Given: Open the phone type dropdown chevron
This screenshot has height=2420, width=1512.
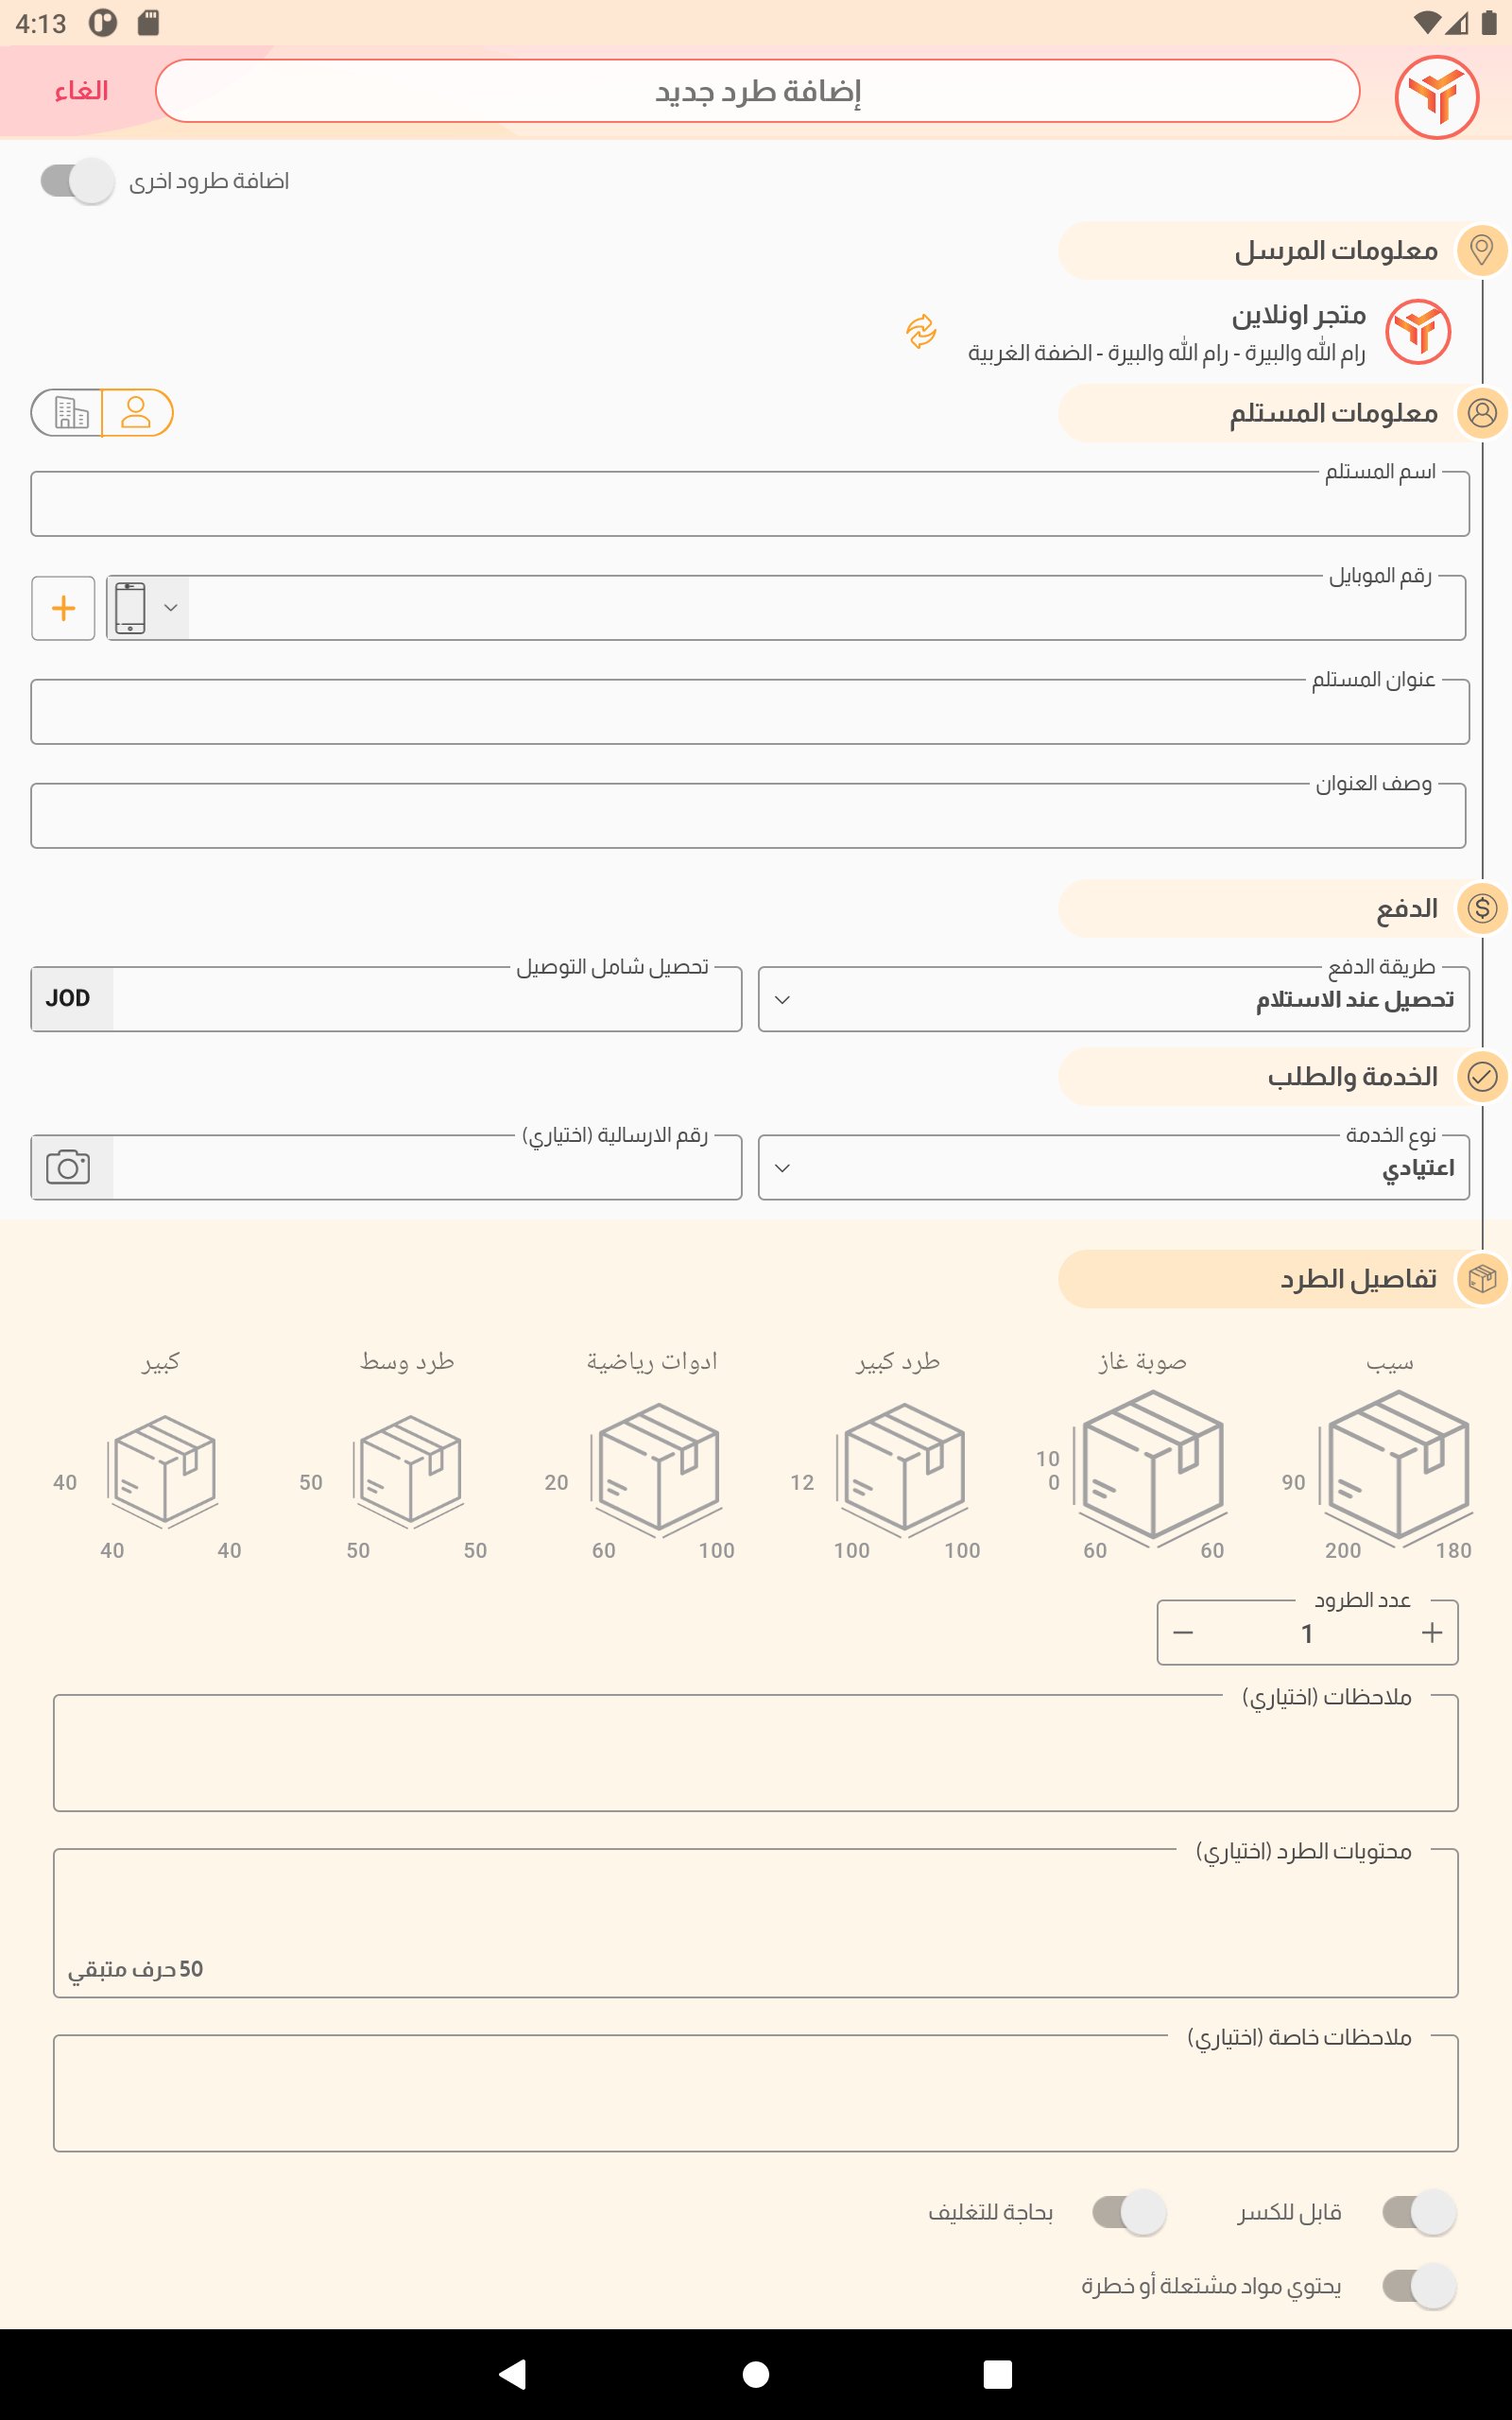Looking at the screenshot, I should (x=171, y=608).
